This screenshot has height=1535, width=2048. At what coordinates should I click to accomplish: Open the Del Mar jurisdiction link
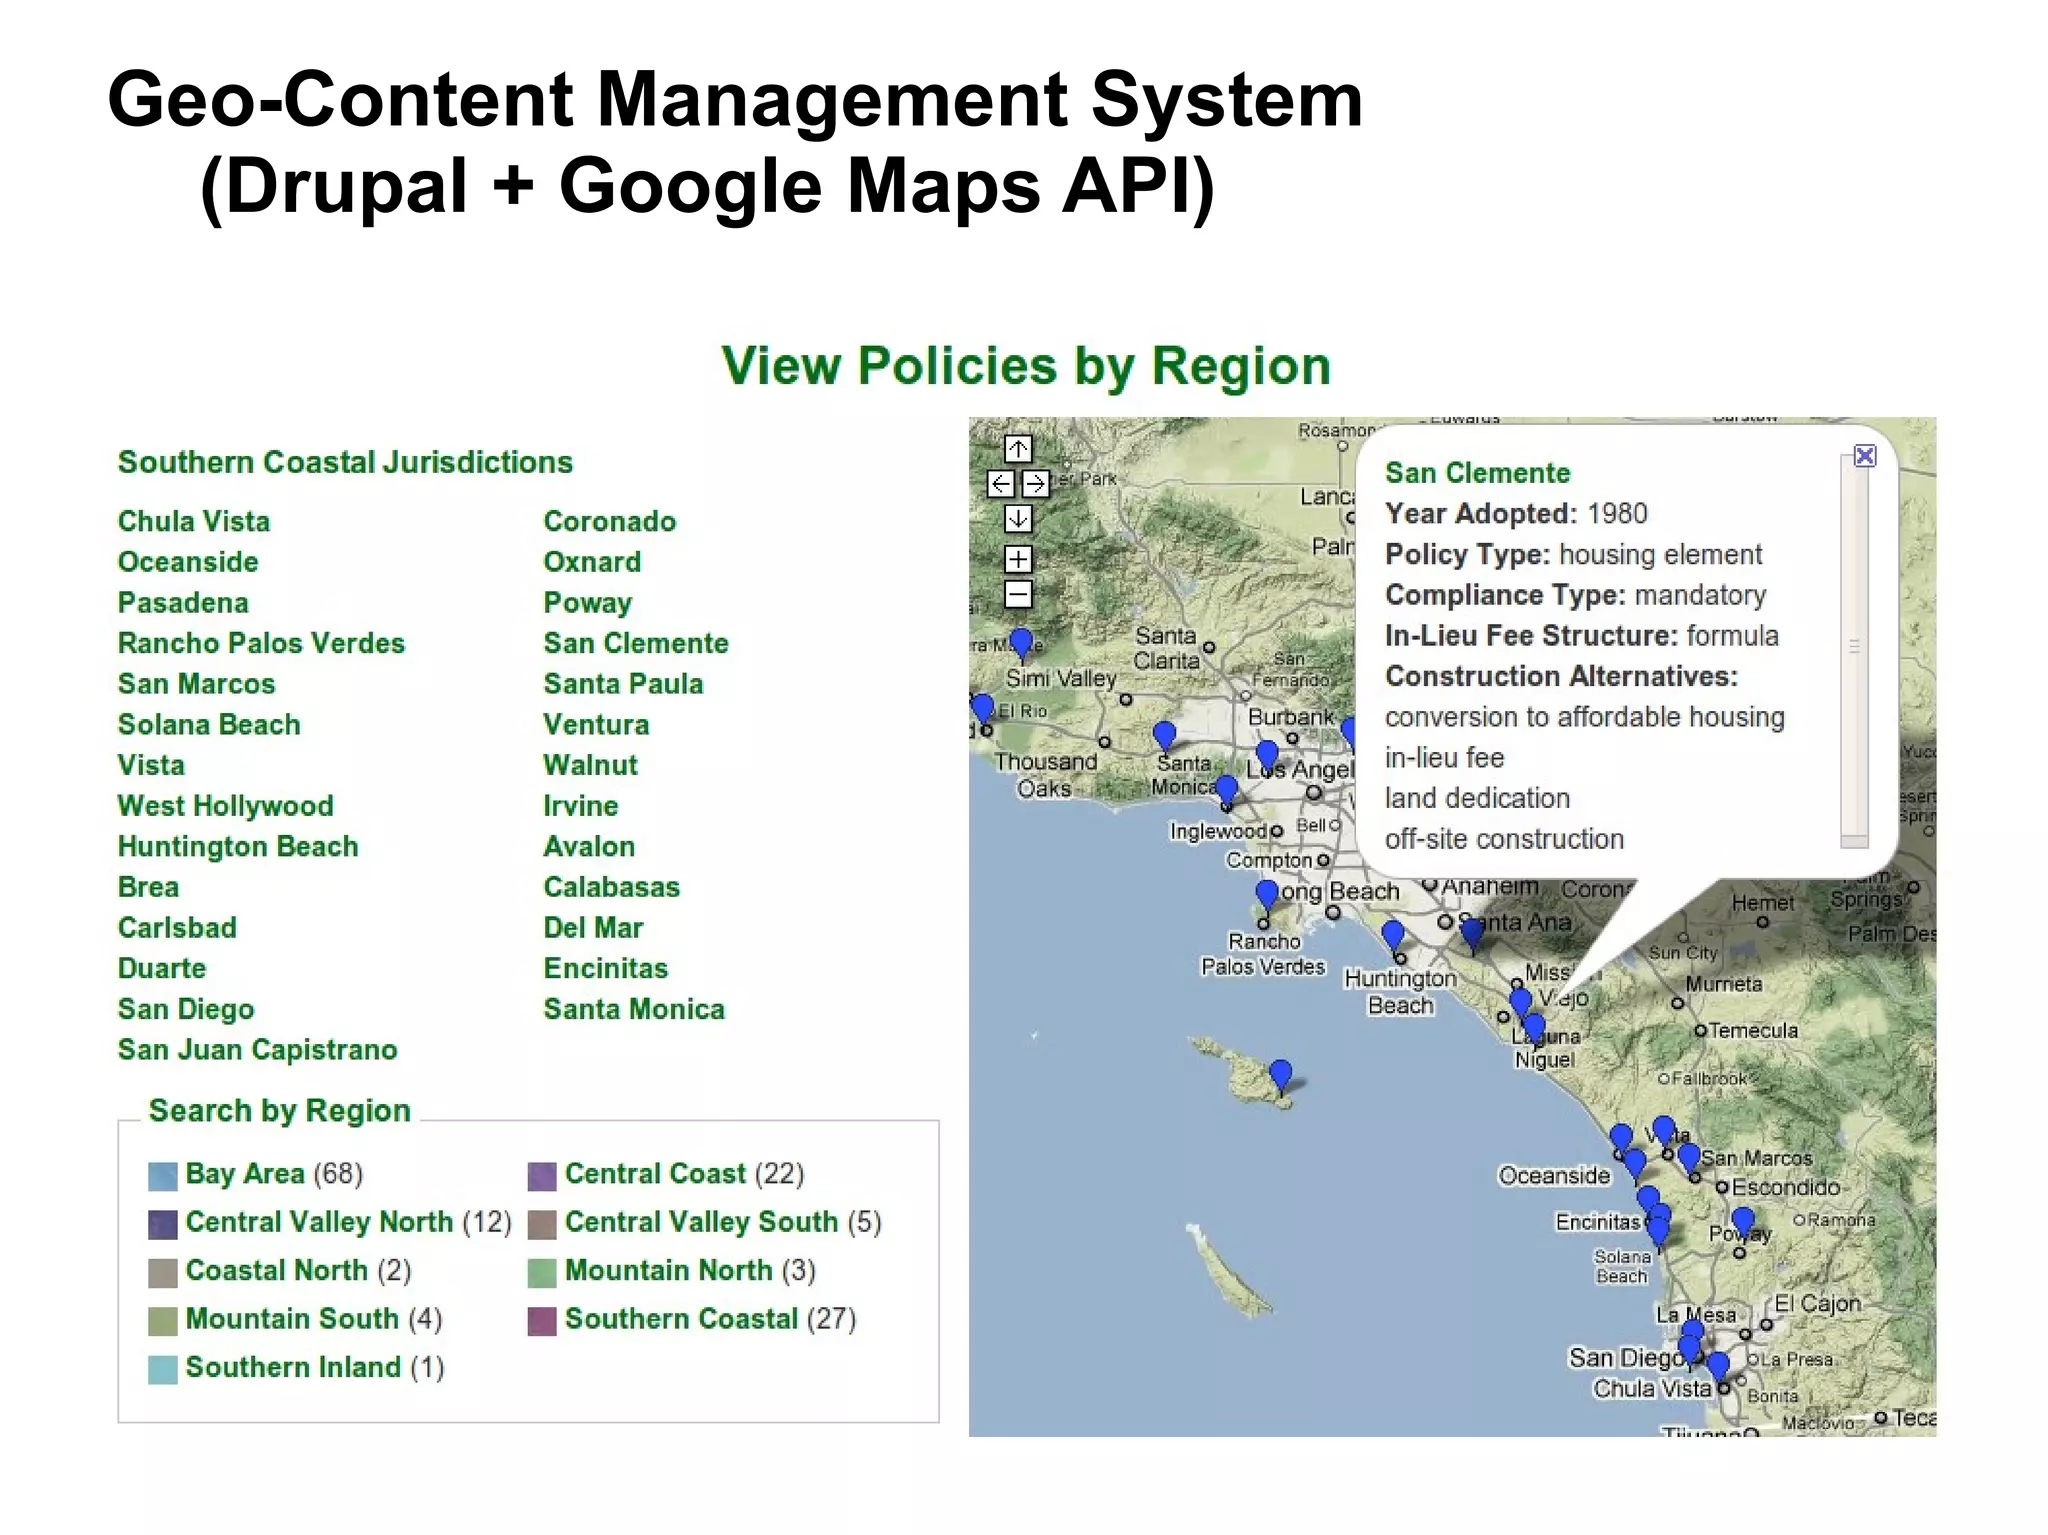point(593,928)
